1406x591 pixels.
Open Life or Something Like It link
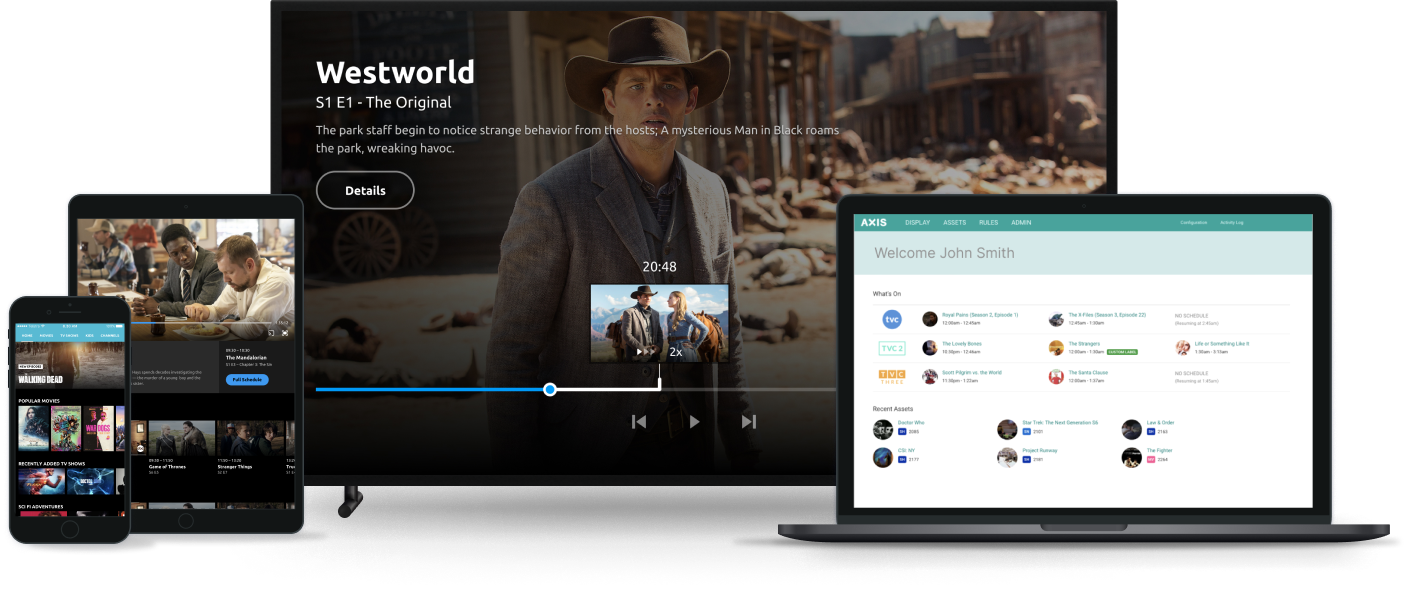[x=1222, y=343]
